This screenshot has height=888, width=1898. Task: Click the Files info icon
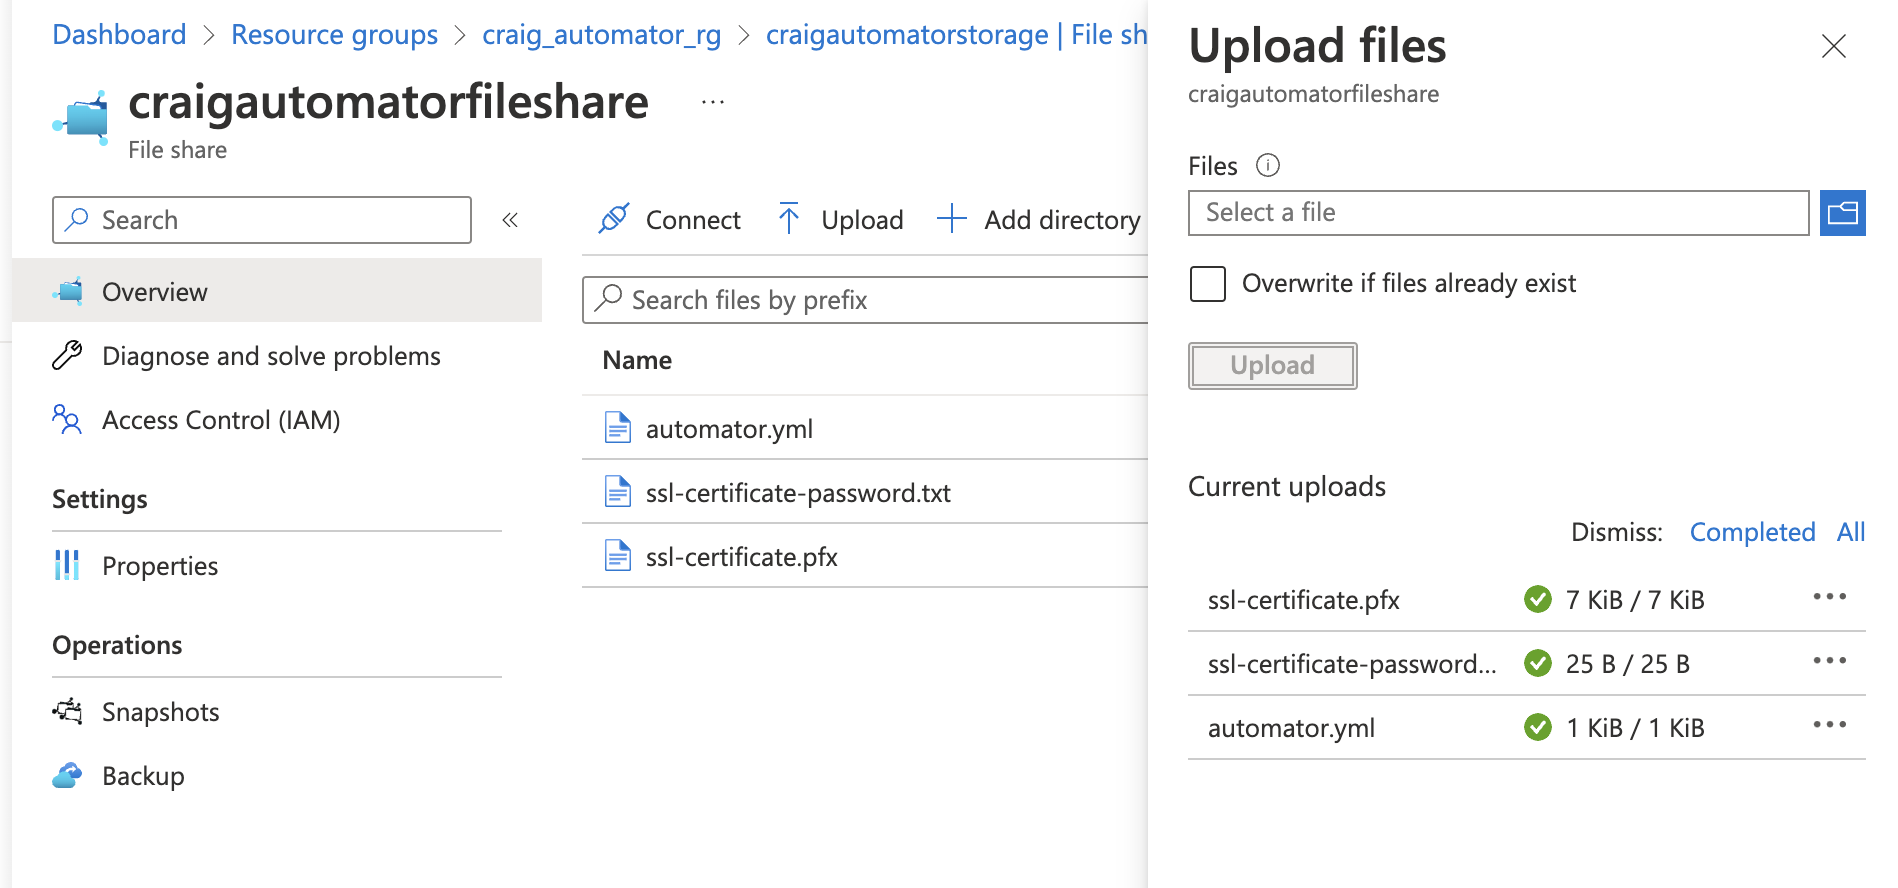coord(1267,165)
